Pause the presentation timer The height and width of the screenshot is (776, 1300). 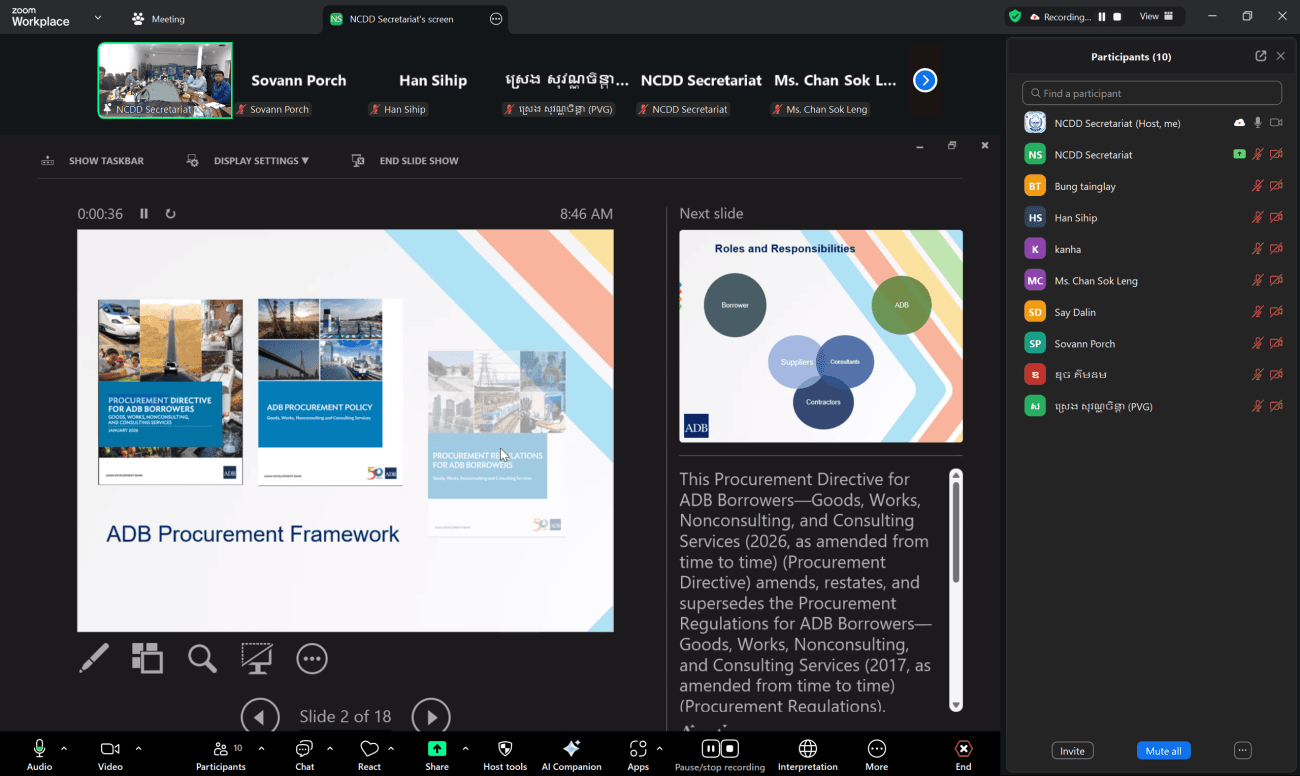tap(144, 213)
